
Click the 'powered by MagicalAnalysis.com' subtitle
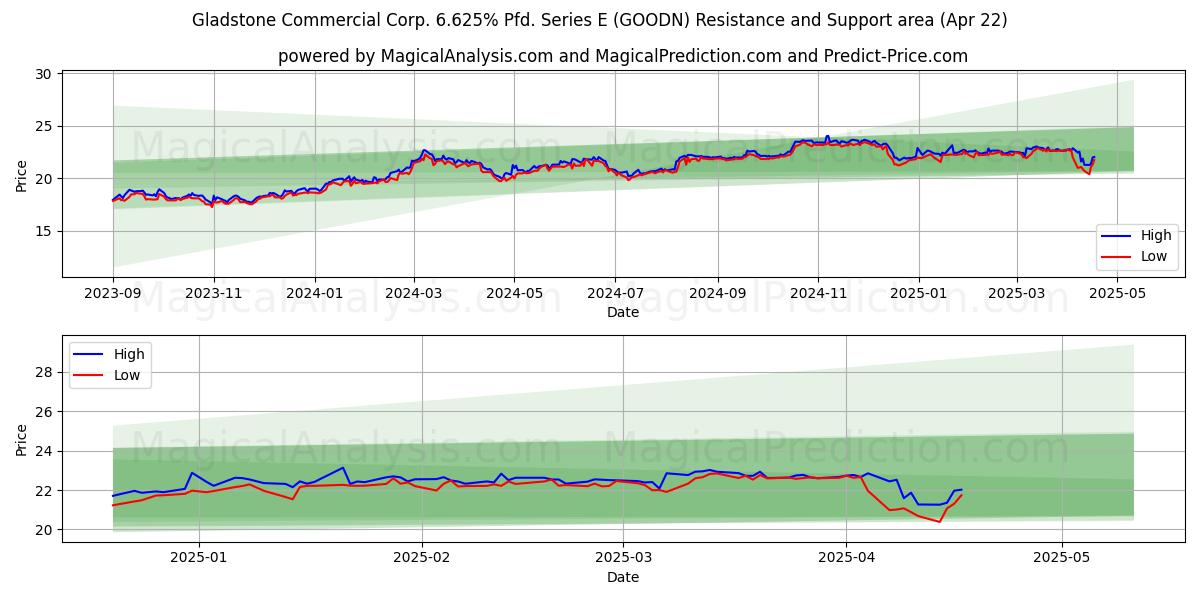[622, 56]
